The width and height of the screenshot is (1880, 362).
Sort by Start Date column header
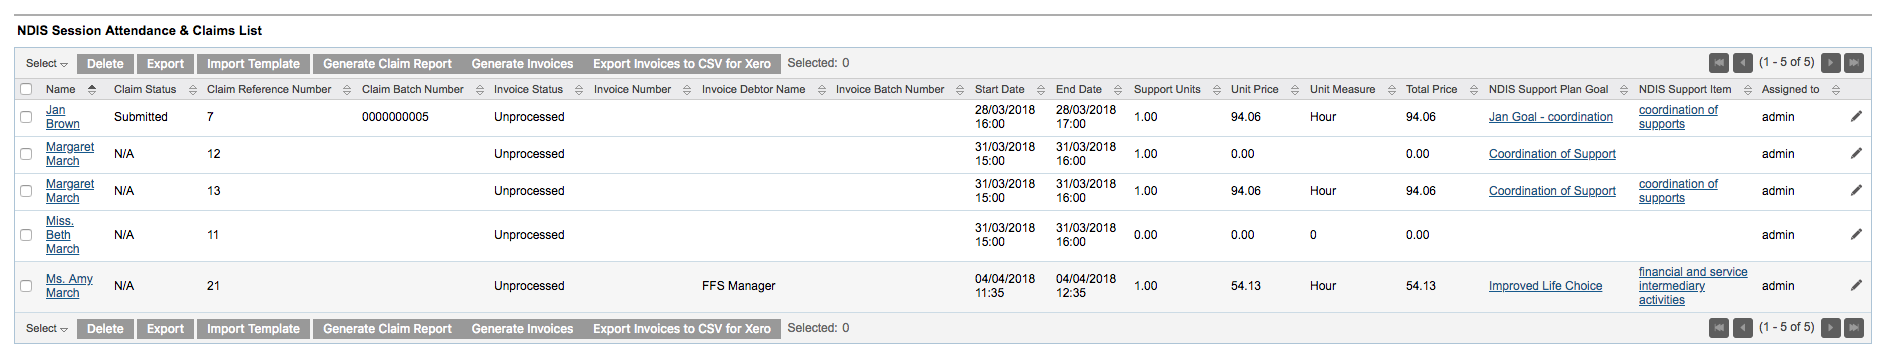click(x=1000, y=89)
